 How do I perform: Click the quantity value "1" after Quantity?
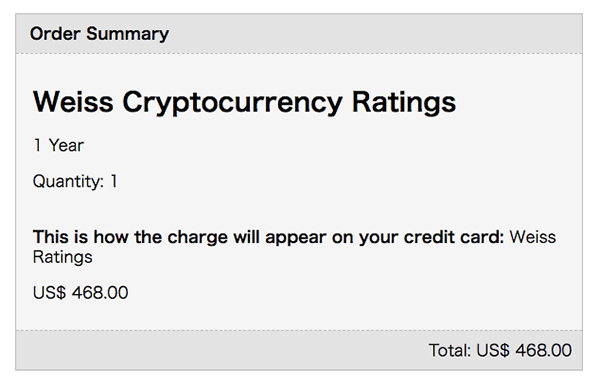(x=114, y=181)
